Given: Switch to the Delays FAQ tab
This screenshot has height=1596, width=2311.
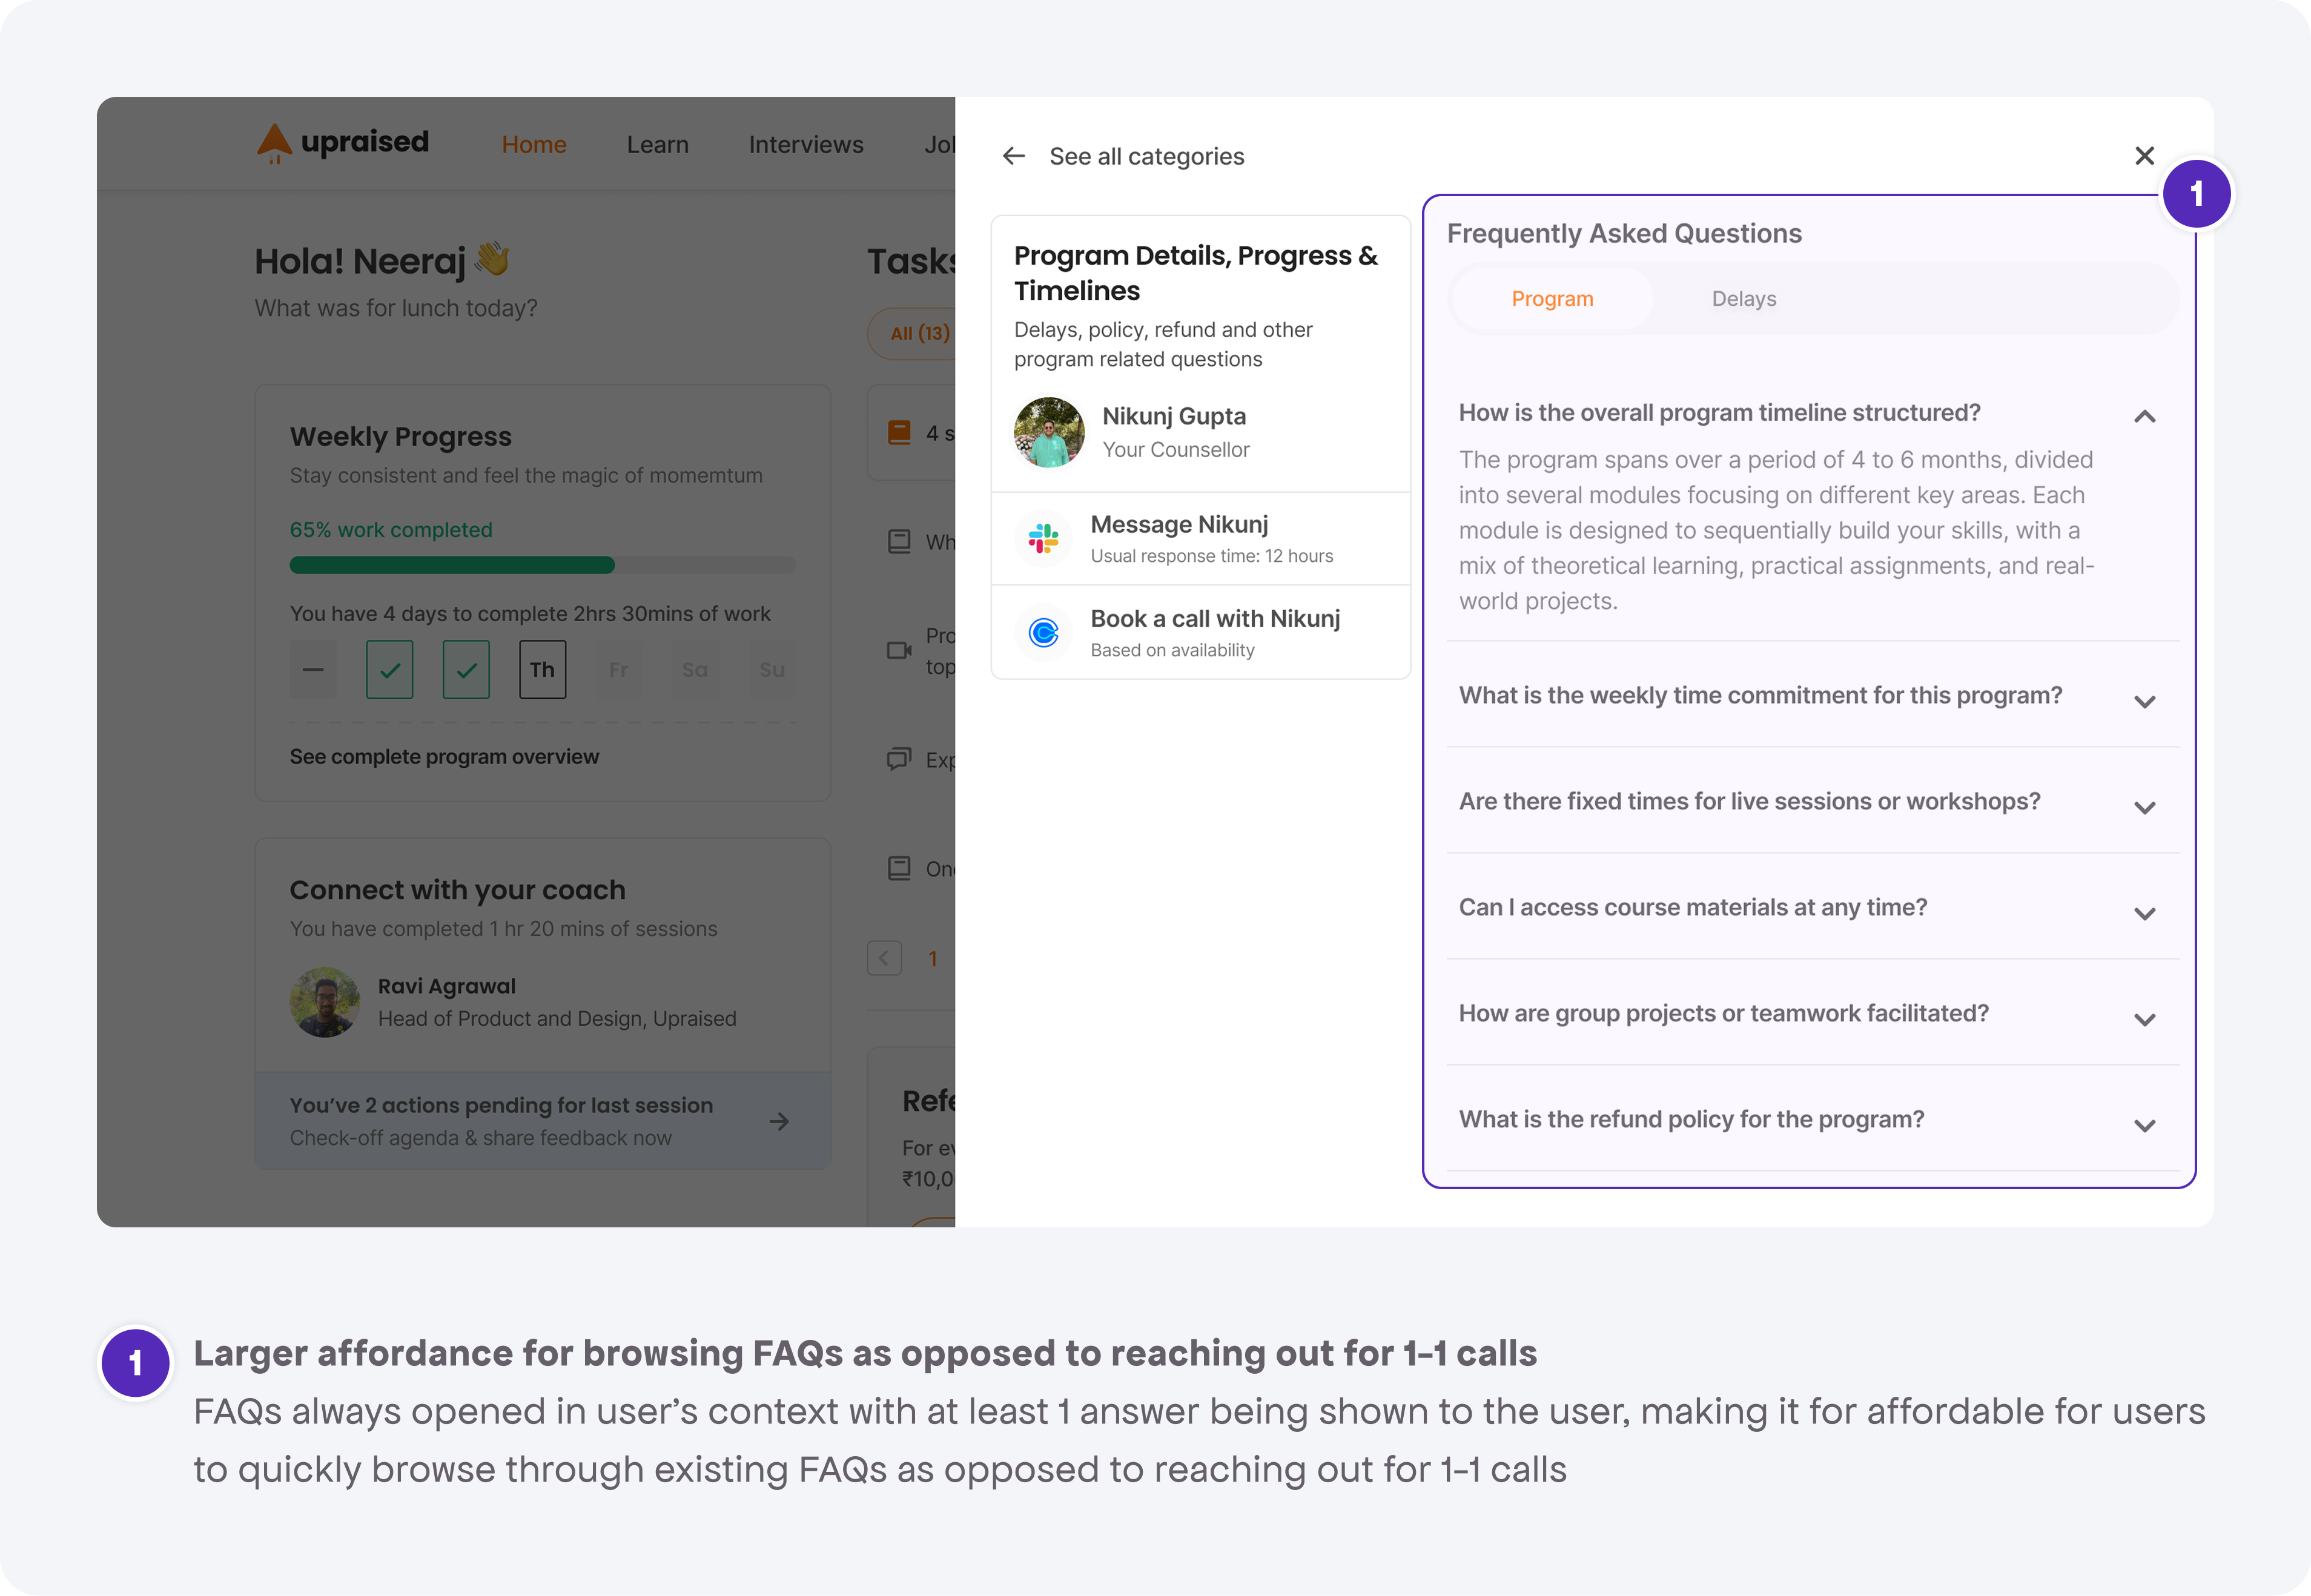Looking at the screenshot, I should [x=1744, y=299].
